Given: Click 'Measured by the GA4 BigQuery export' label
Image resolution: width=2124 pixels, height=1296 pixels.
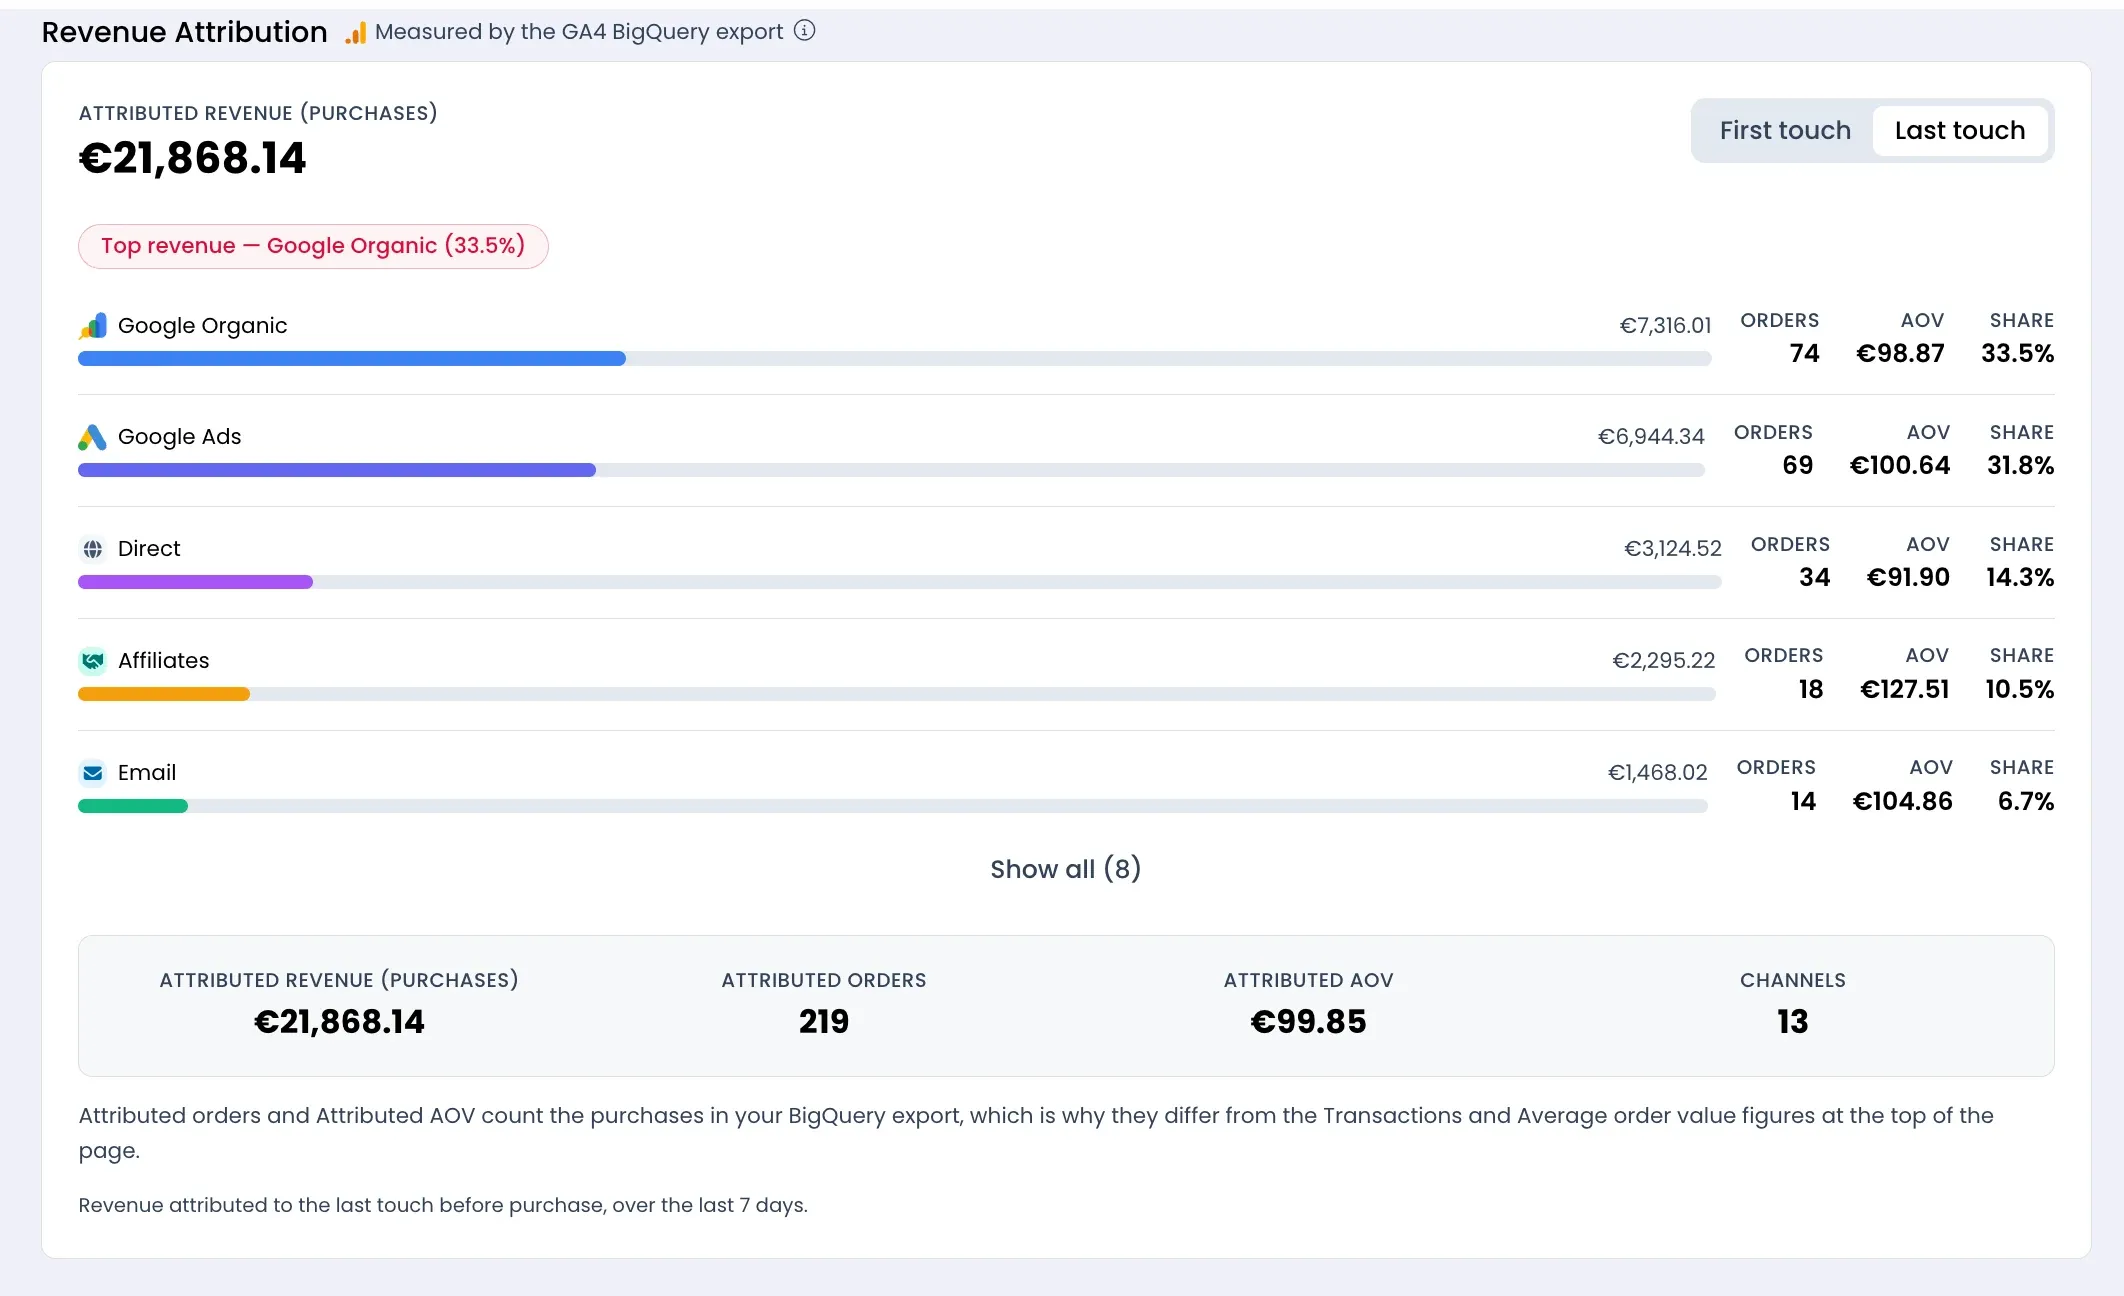Looking at the screenshot, I should [579, 32].
